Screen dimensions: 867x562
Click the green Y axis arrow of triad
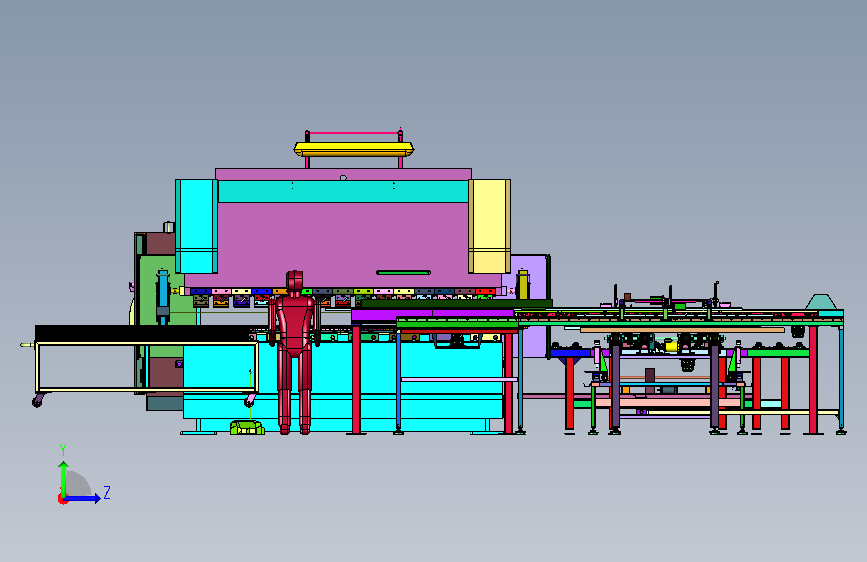point(64,478)
